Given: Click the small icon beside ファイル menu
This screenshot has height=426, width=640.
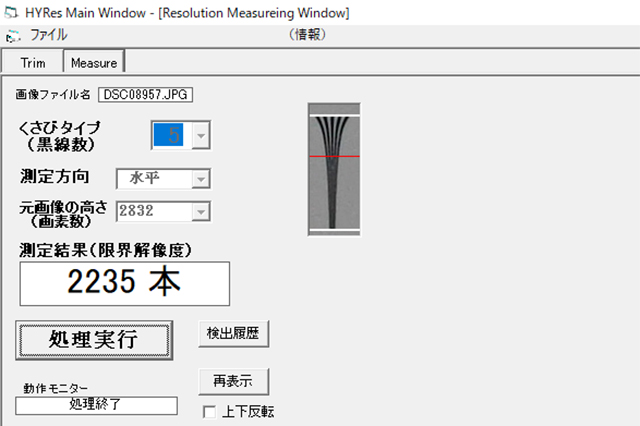Looking at the screenshot, I should [x=12, y=35].
